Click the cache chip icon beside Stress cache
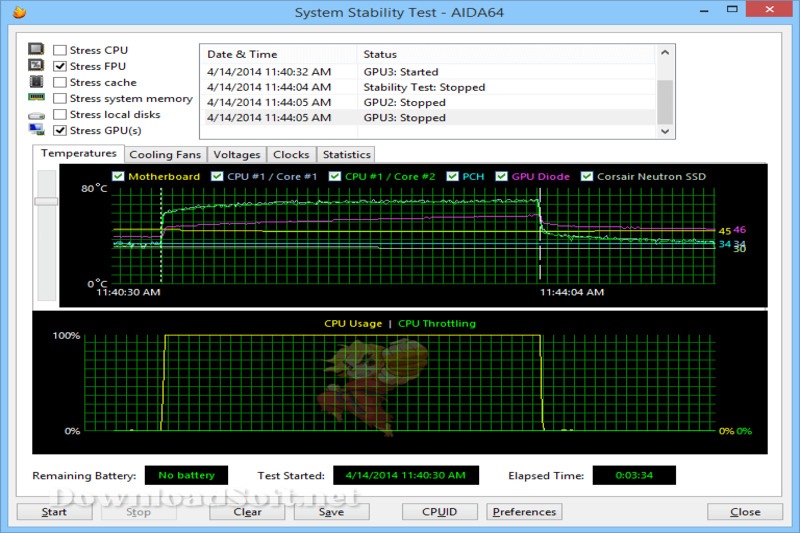Image resolution: width=800 pixels, height=533 pixels. coord(36,81)
